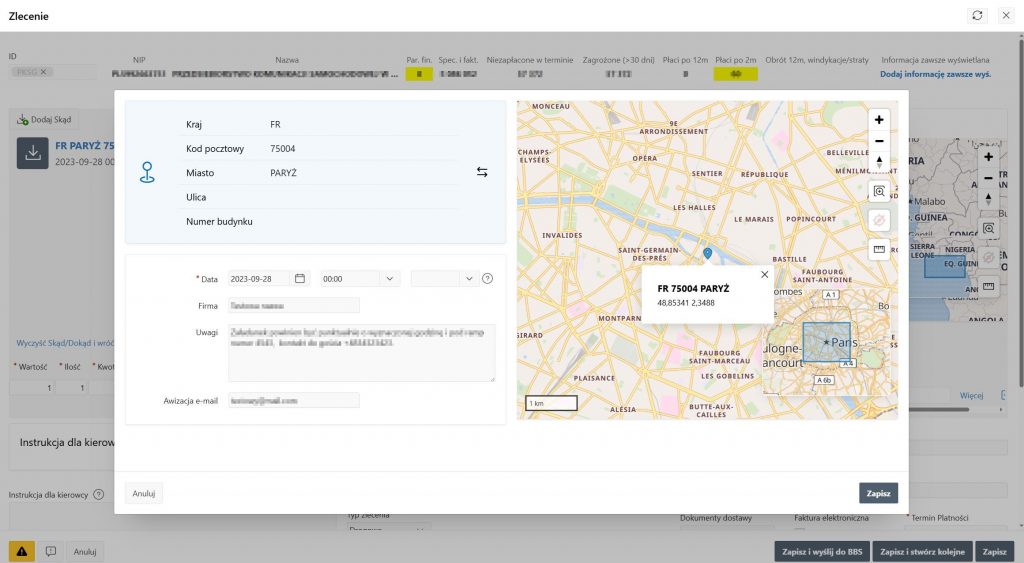The height and width of the screenshot is (563, 1024).
Task: Click the crossed-out compass map icon
Action: tap(879, 220)
